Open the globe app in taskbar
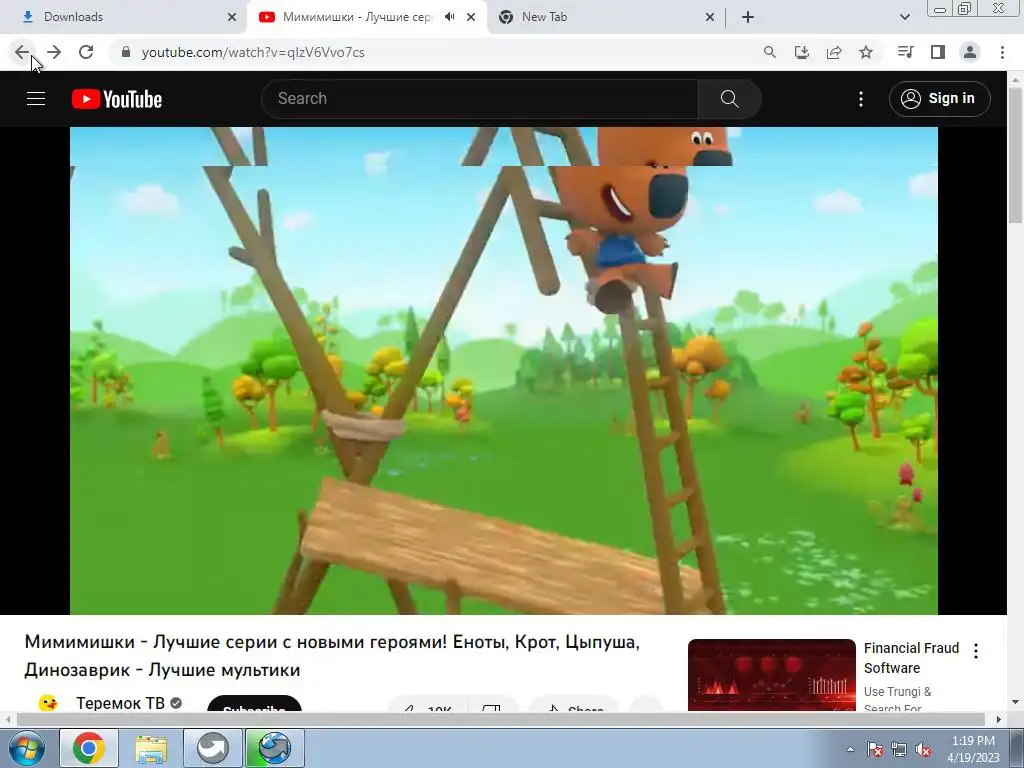 coord(274,748)
